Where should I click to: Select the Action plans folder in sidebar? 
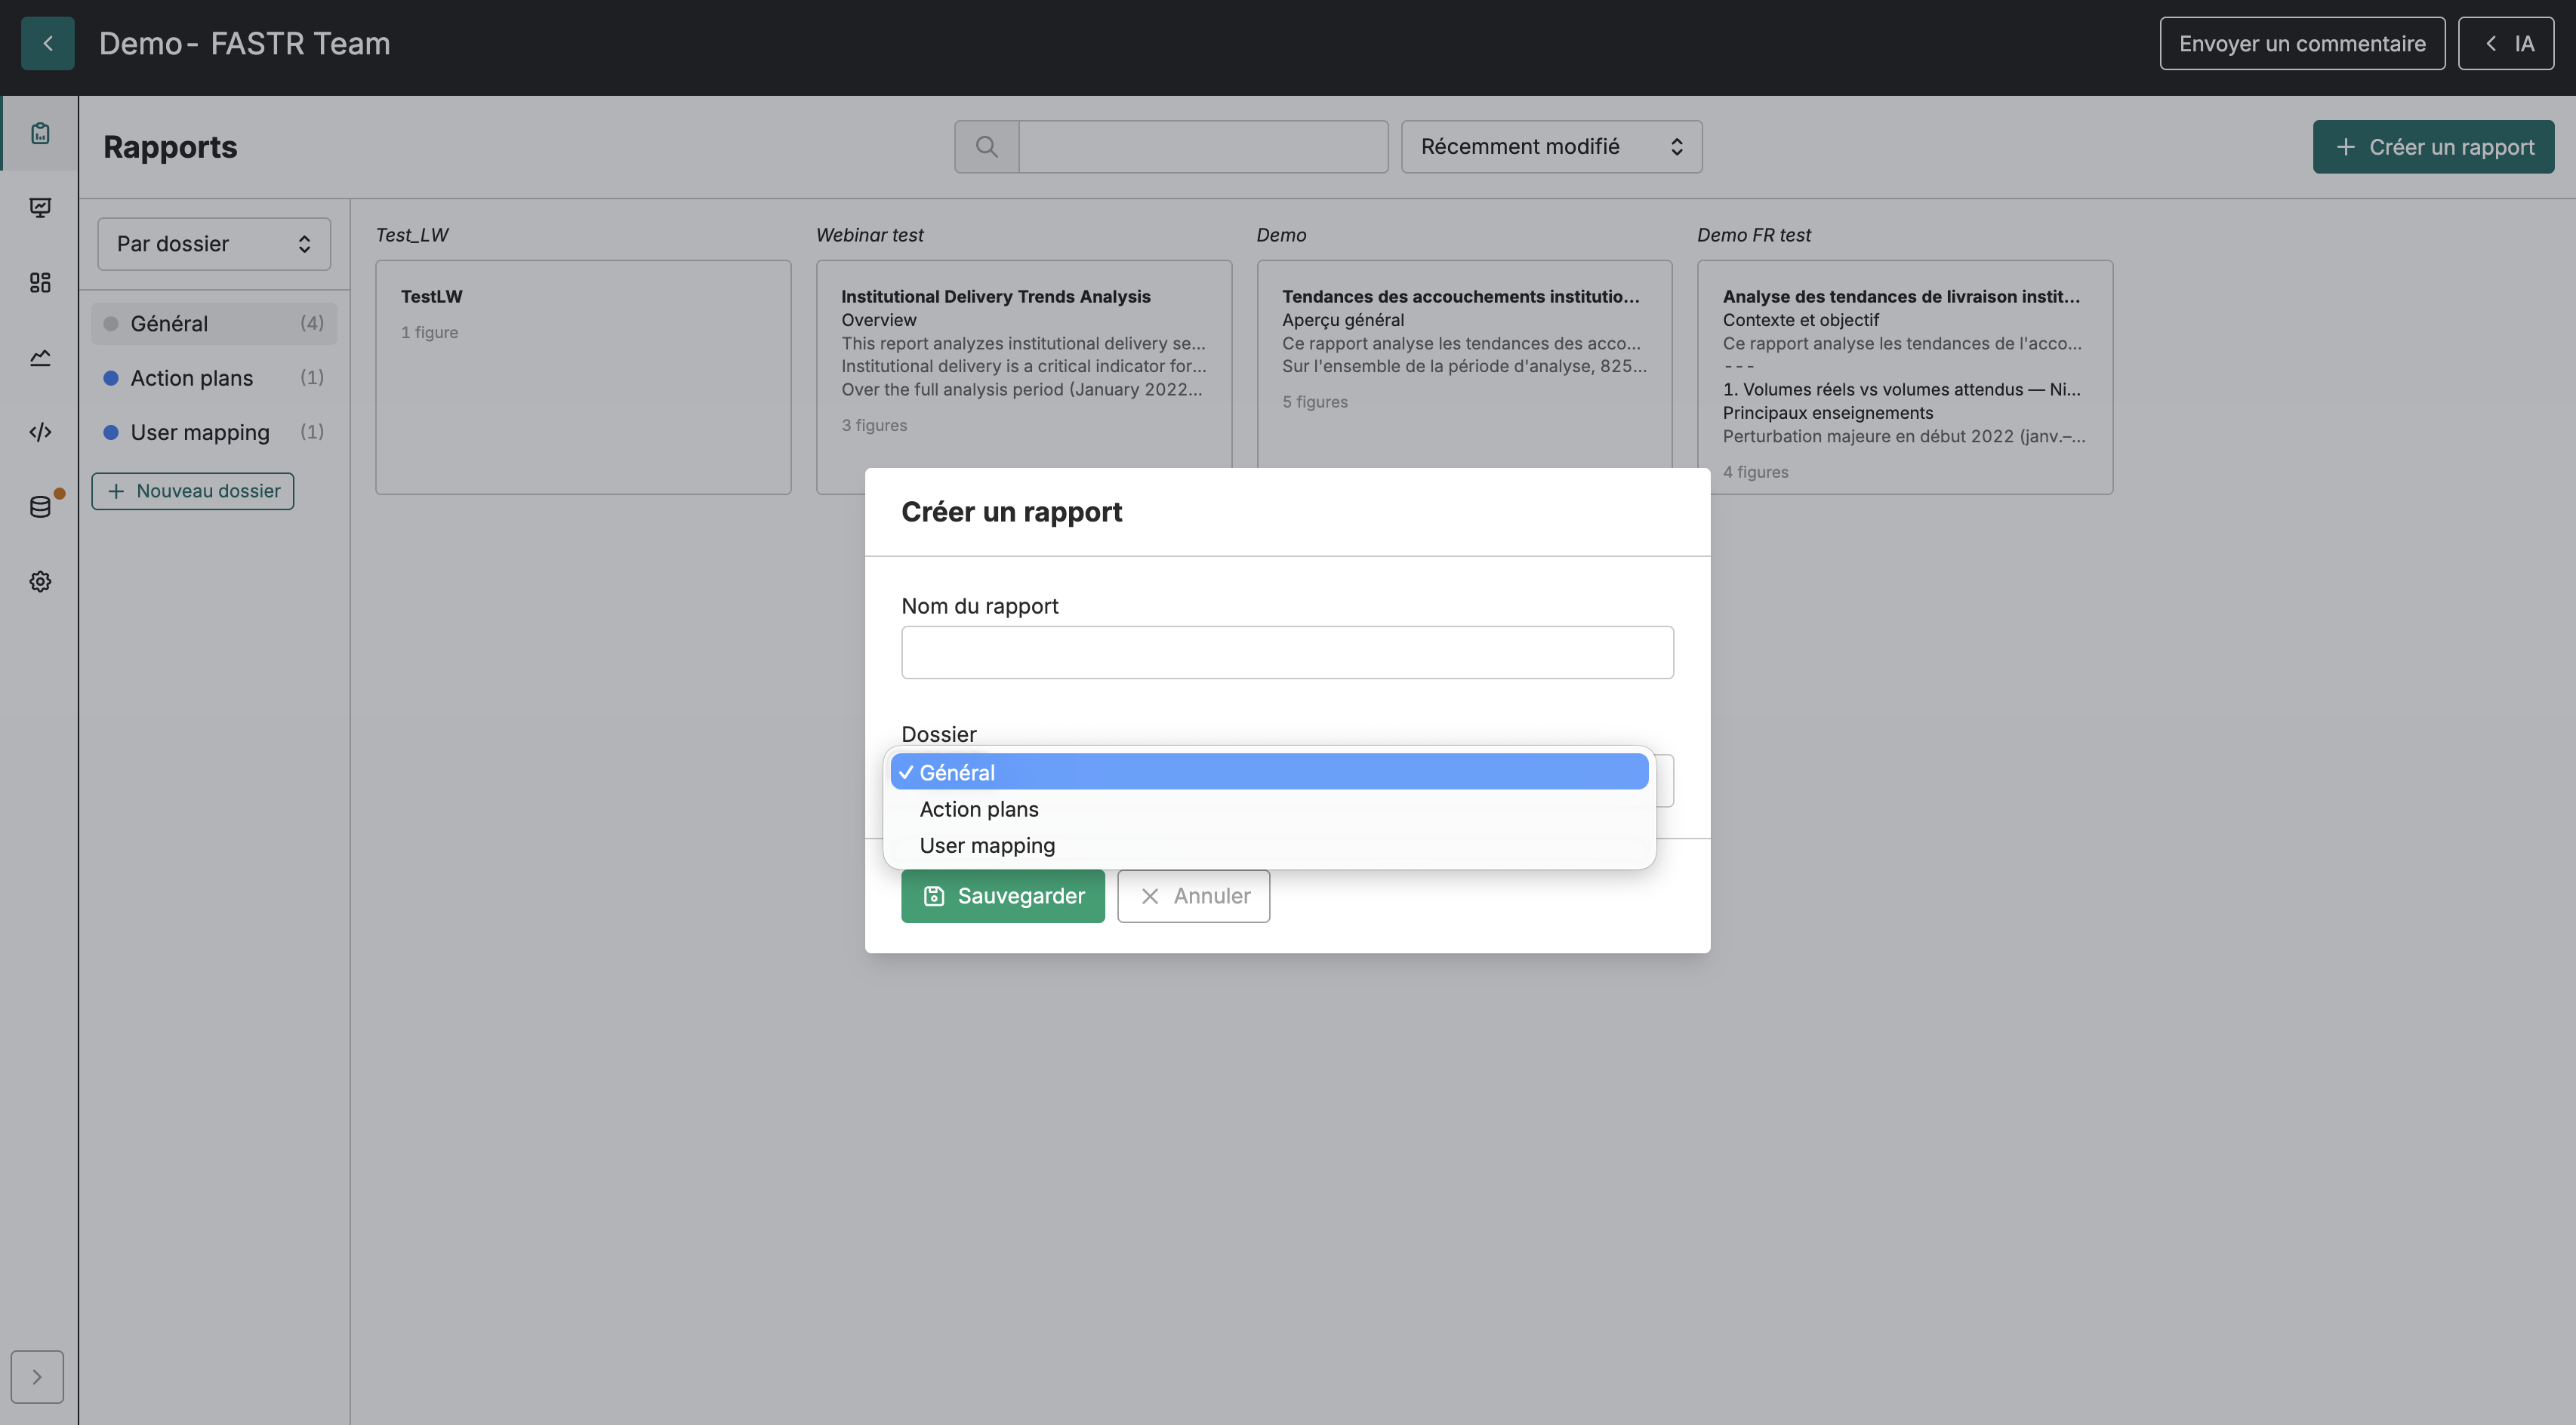[x=214, y=378]
